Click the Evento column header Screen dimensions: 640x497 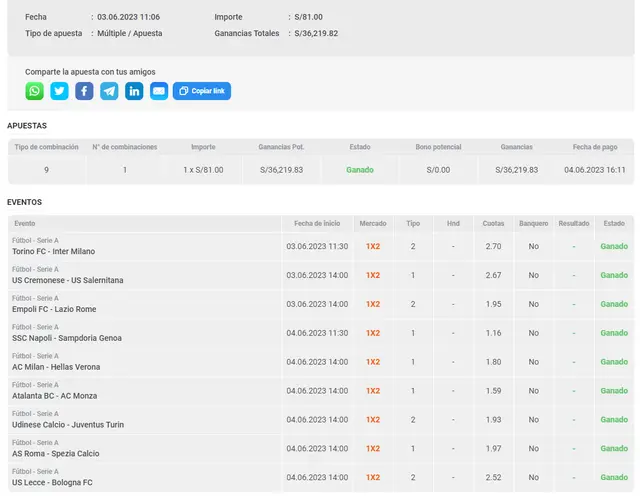point(25,224)
